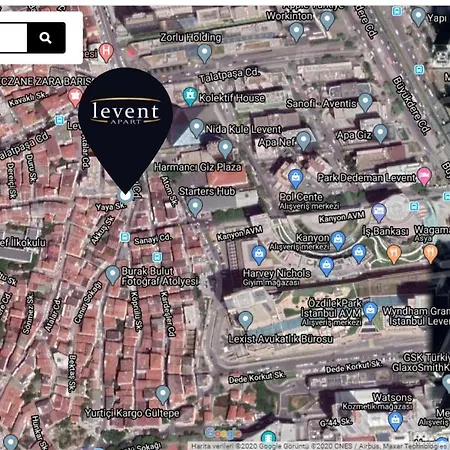Click the Yapı map pin
Screen dimensions: 450x450
click(x=418, y=17)
